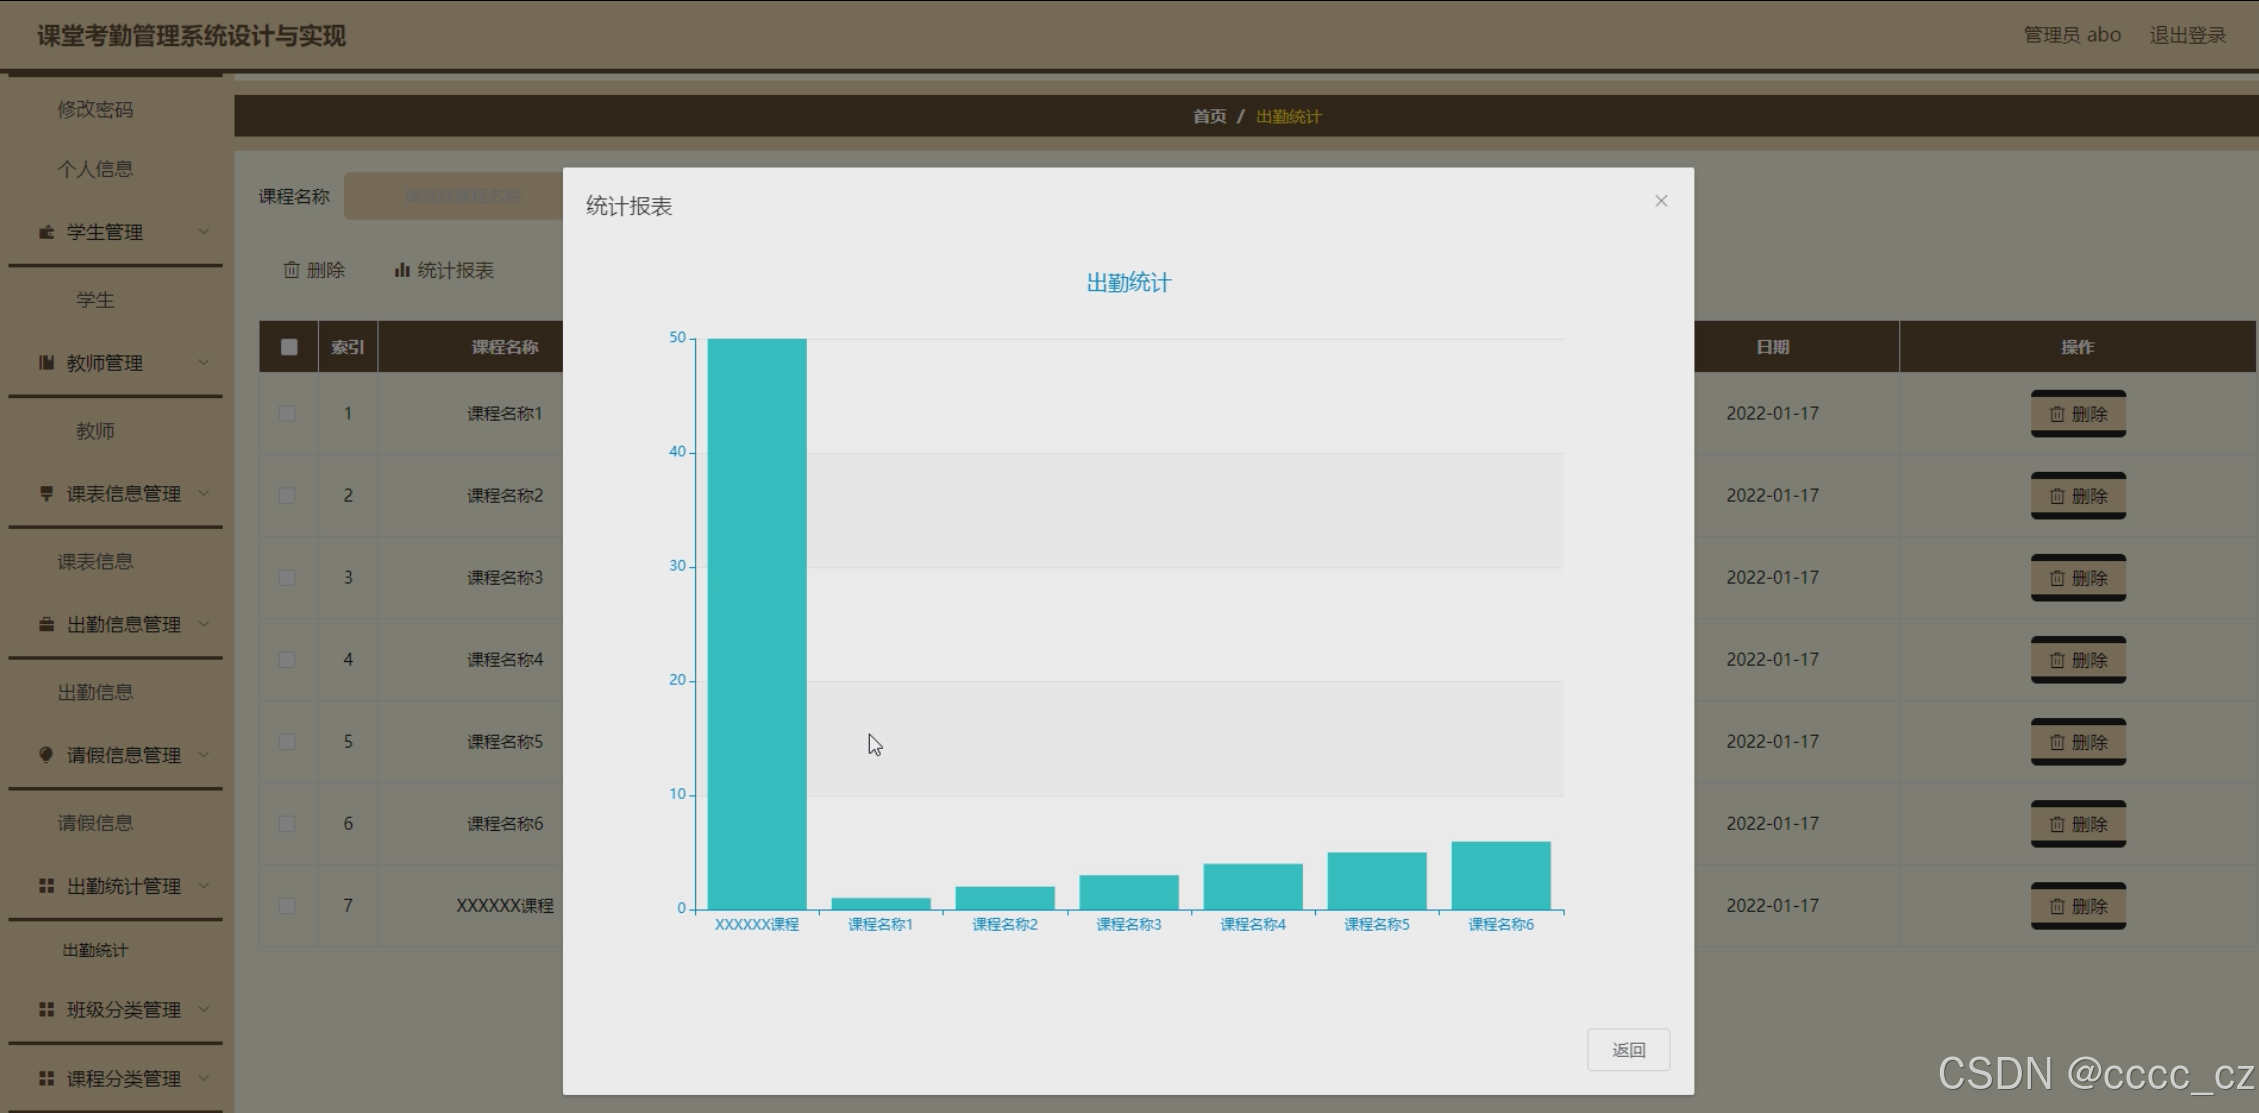The width and height of the screenshot is (2259, 1113).
Task: Expand the 课程分类管理 chevron arrow
Action: pos(204,1078)
